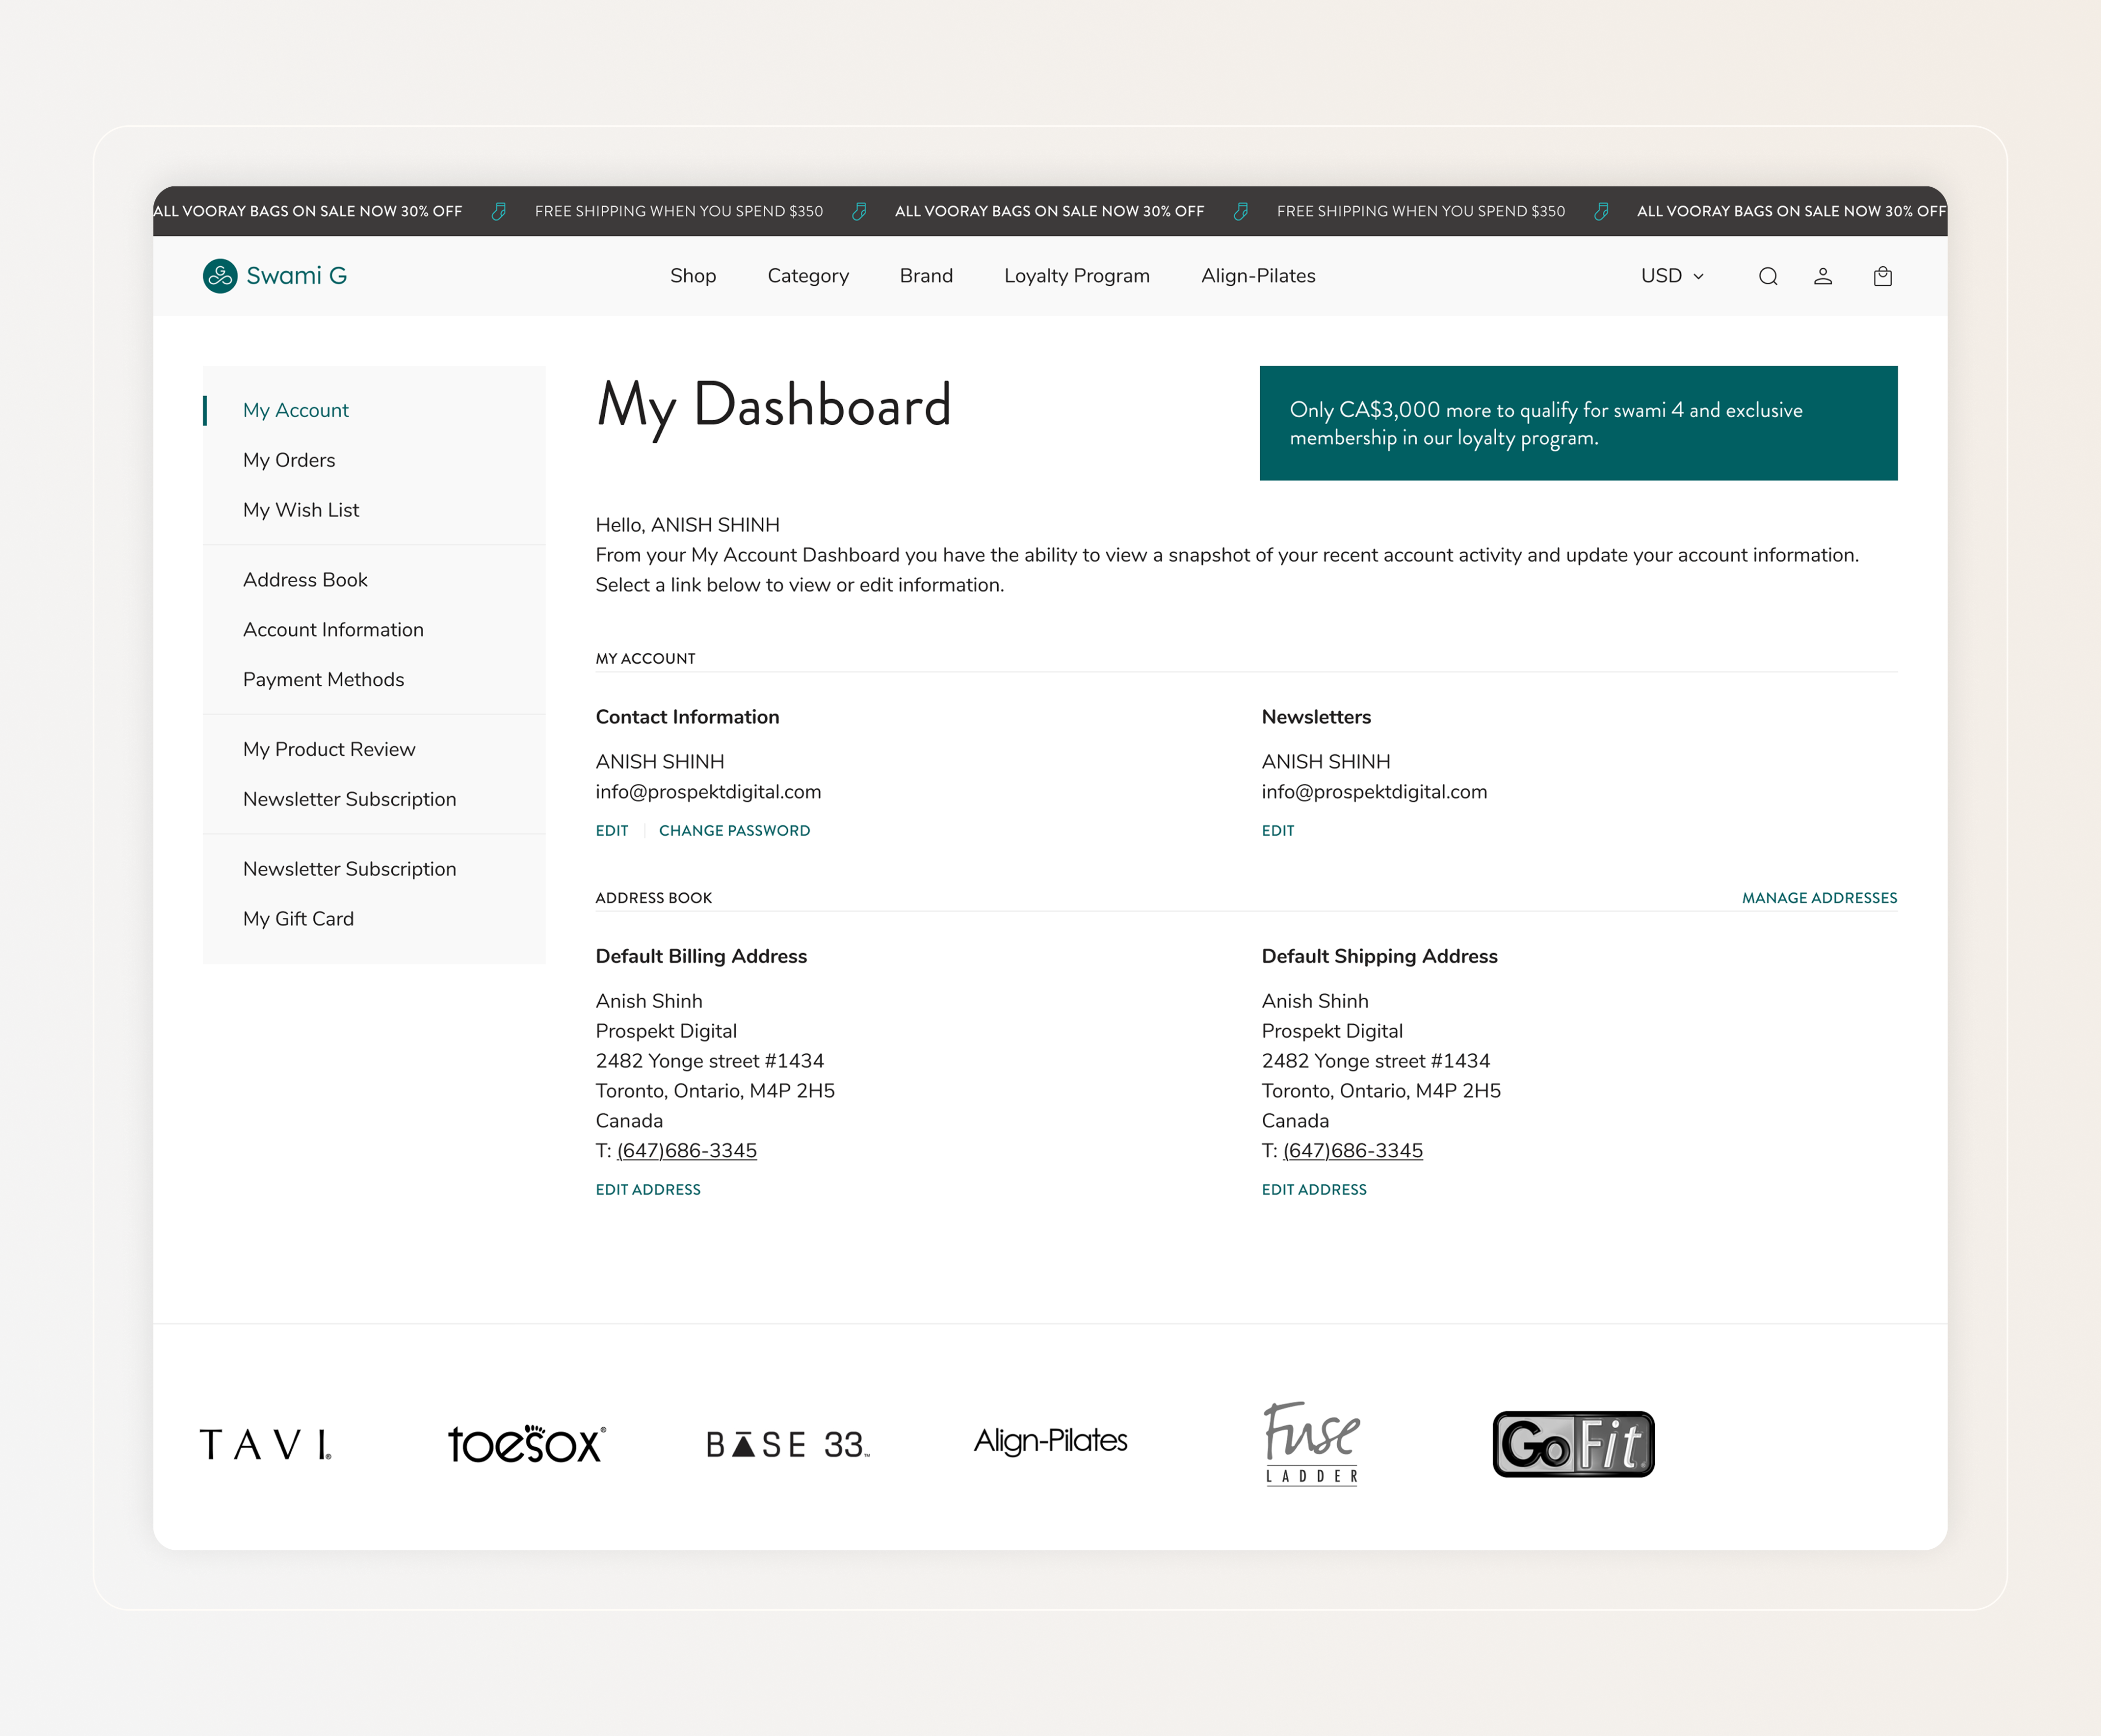Expand the USD currency dropdown

pyautogui.click(x=1672, y=276)
